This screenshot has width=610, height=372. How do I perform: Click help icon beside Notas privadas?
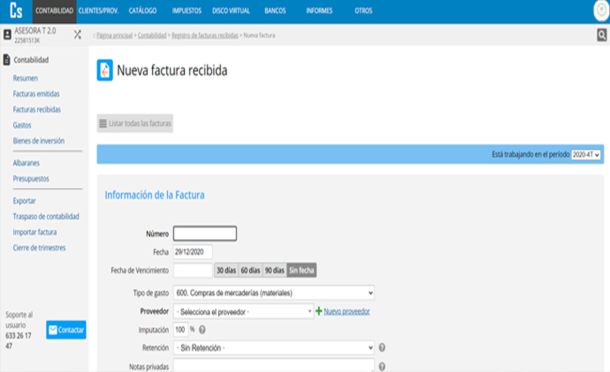click(x=382, y=367)
